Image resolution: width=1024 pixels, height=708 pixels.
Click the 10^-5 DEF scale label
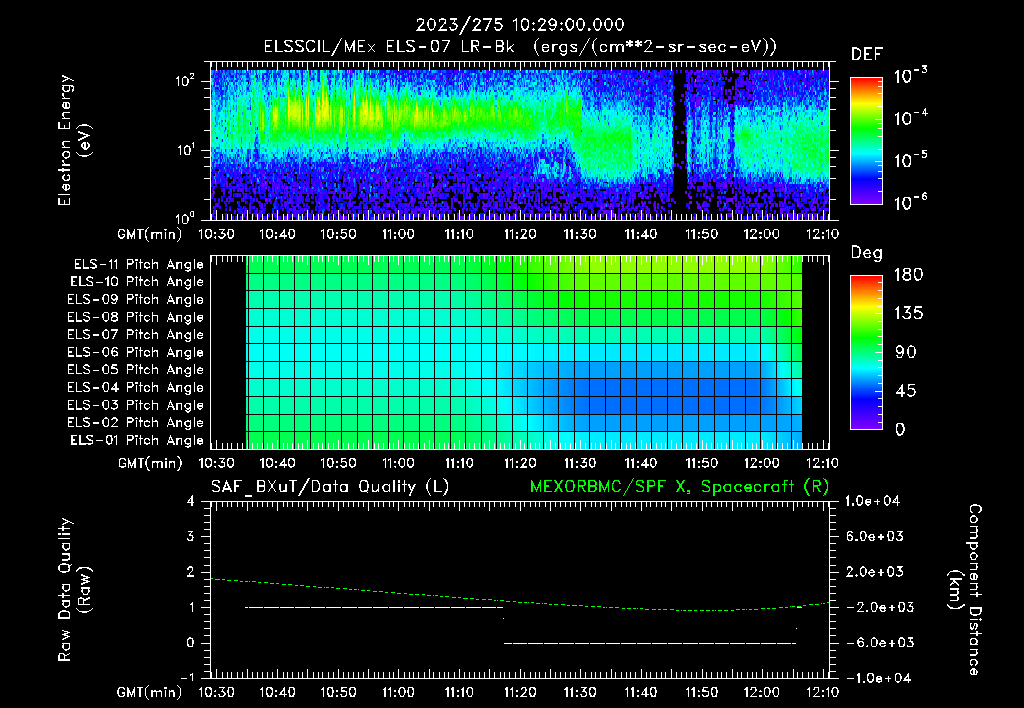tap(910, 160)
